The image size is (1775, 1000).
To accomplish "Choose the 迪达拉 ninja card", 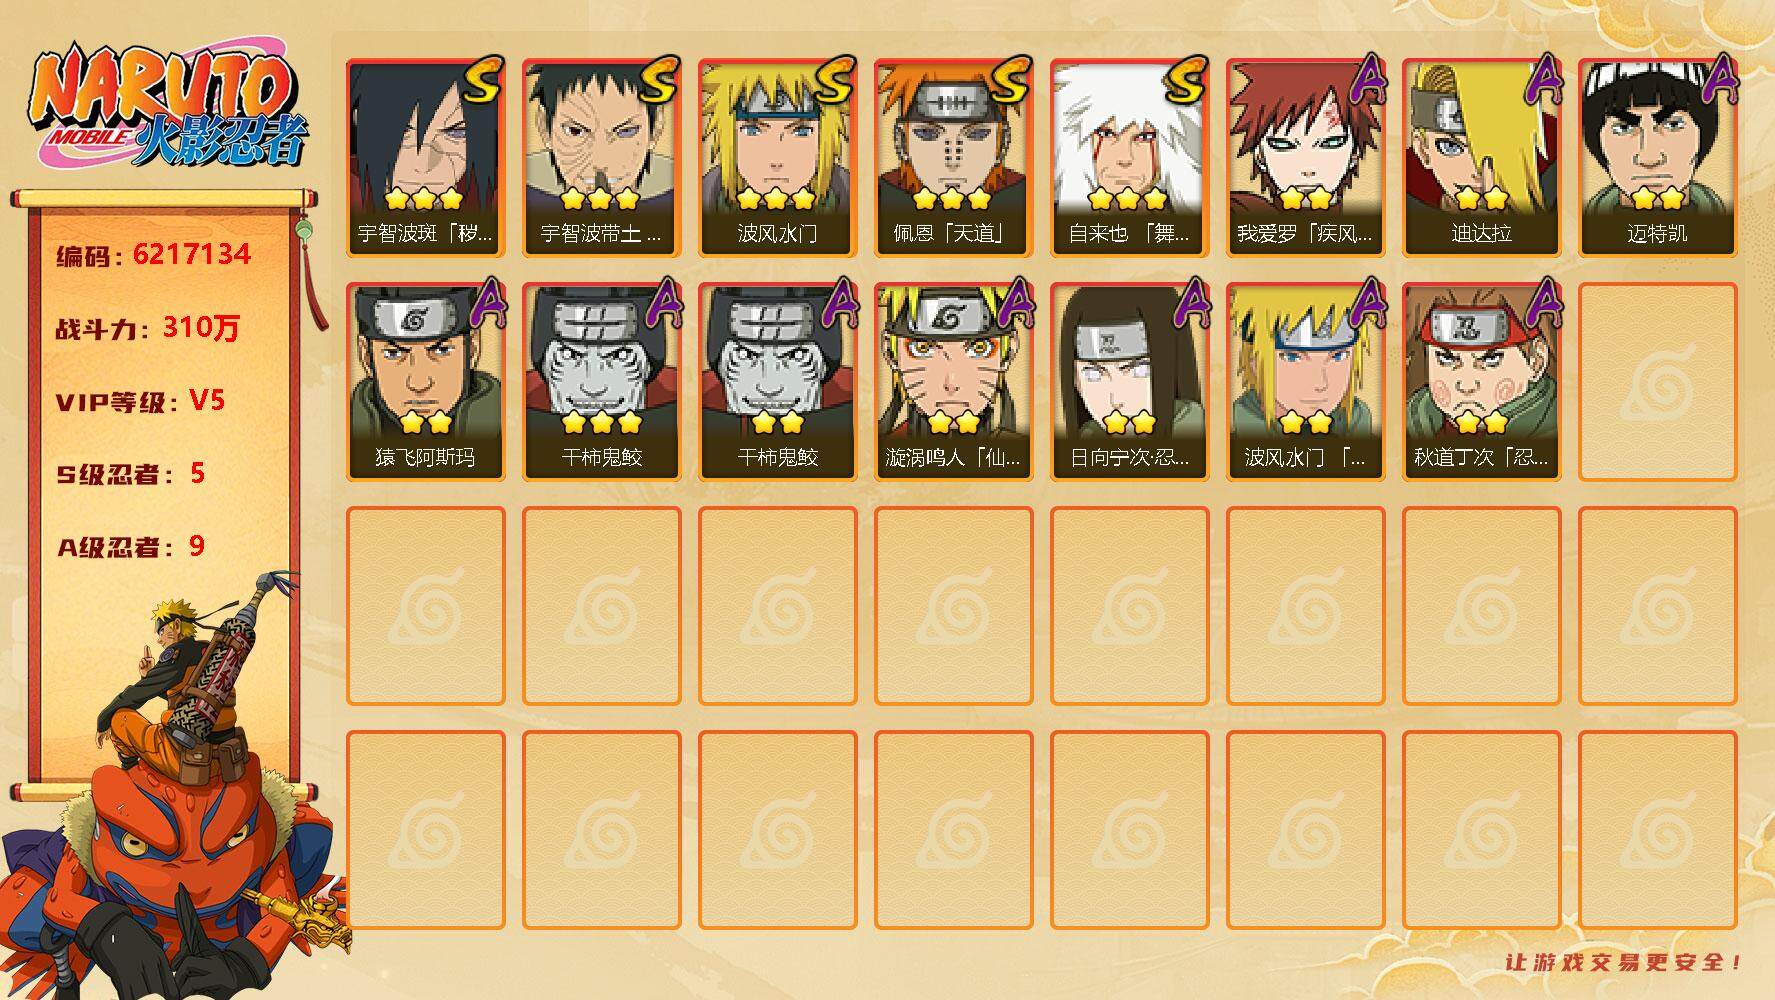I will coord(1481,158).
